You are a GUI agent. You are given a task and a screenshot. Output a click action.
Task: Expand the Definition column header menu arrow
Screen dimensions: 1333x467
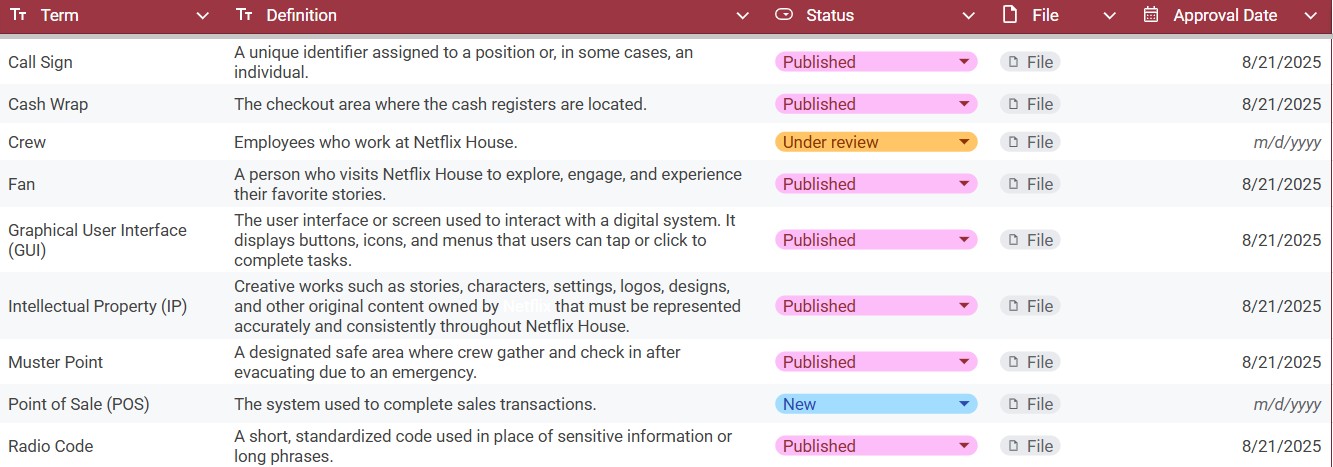[742, 16]
